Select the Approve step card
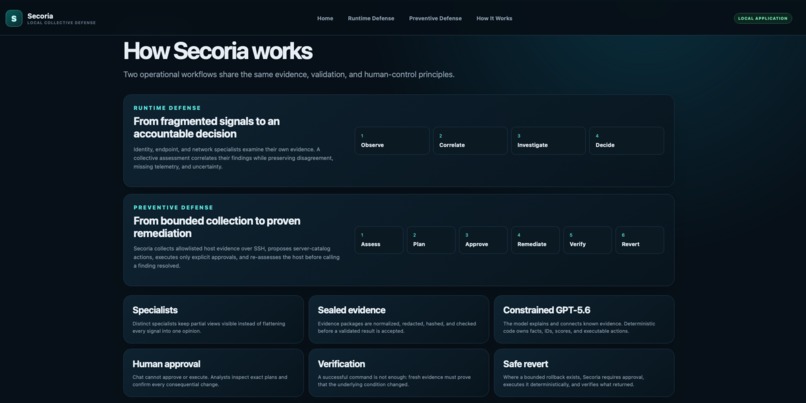The height and width of the screenshot is (403, 806). (x=483, y=240)
